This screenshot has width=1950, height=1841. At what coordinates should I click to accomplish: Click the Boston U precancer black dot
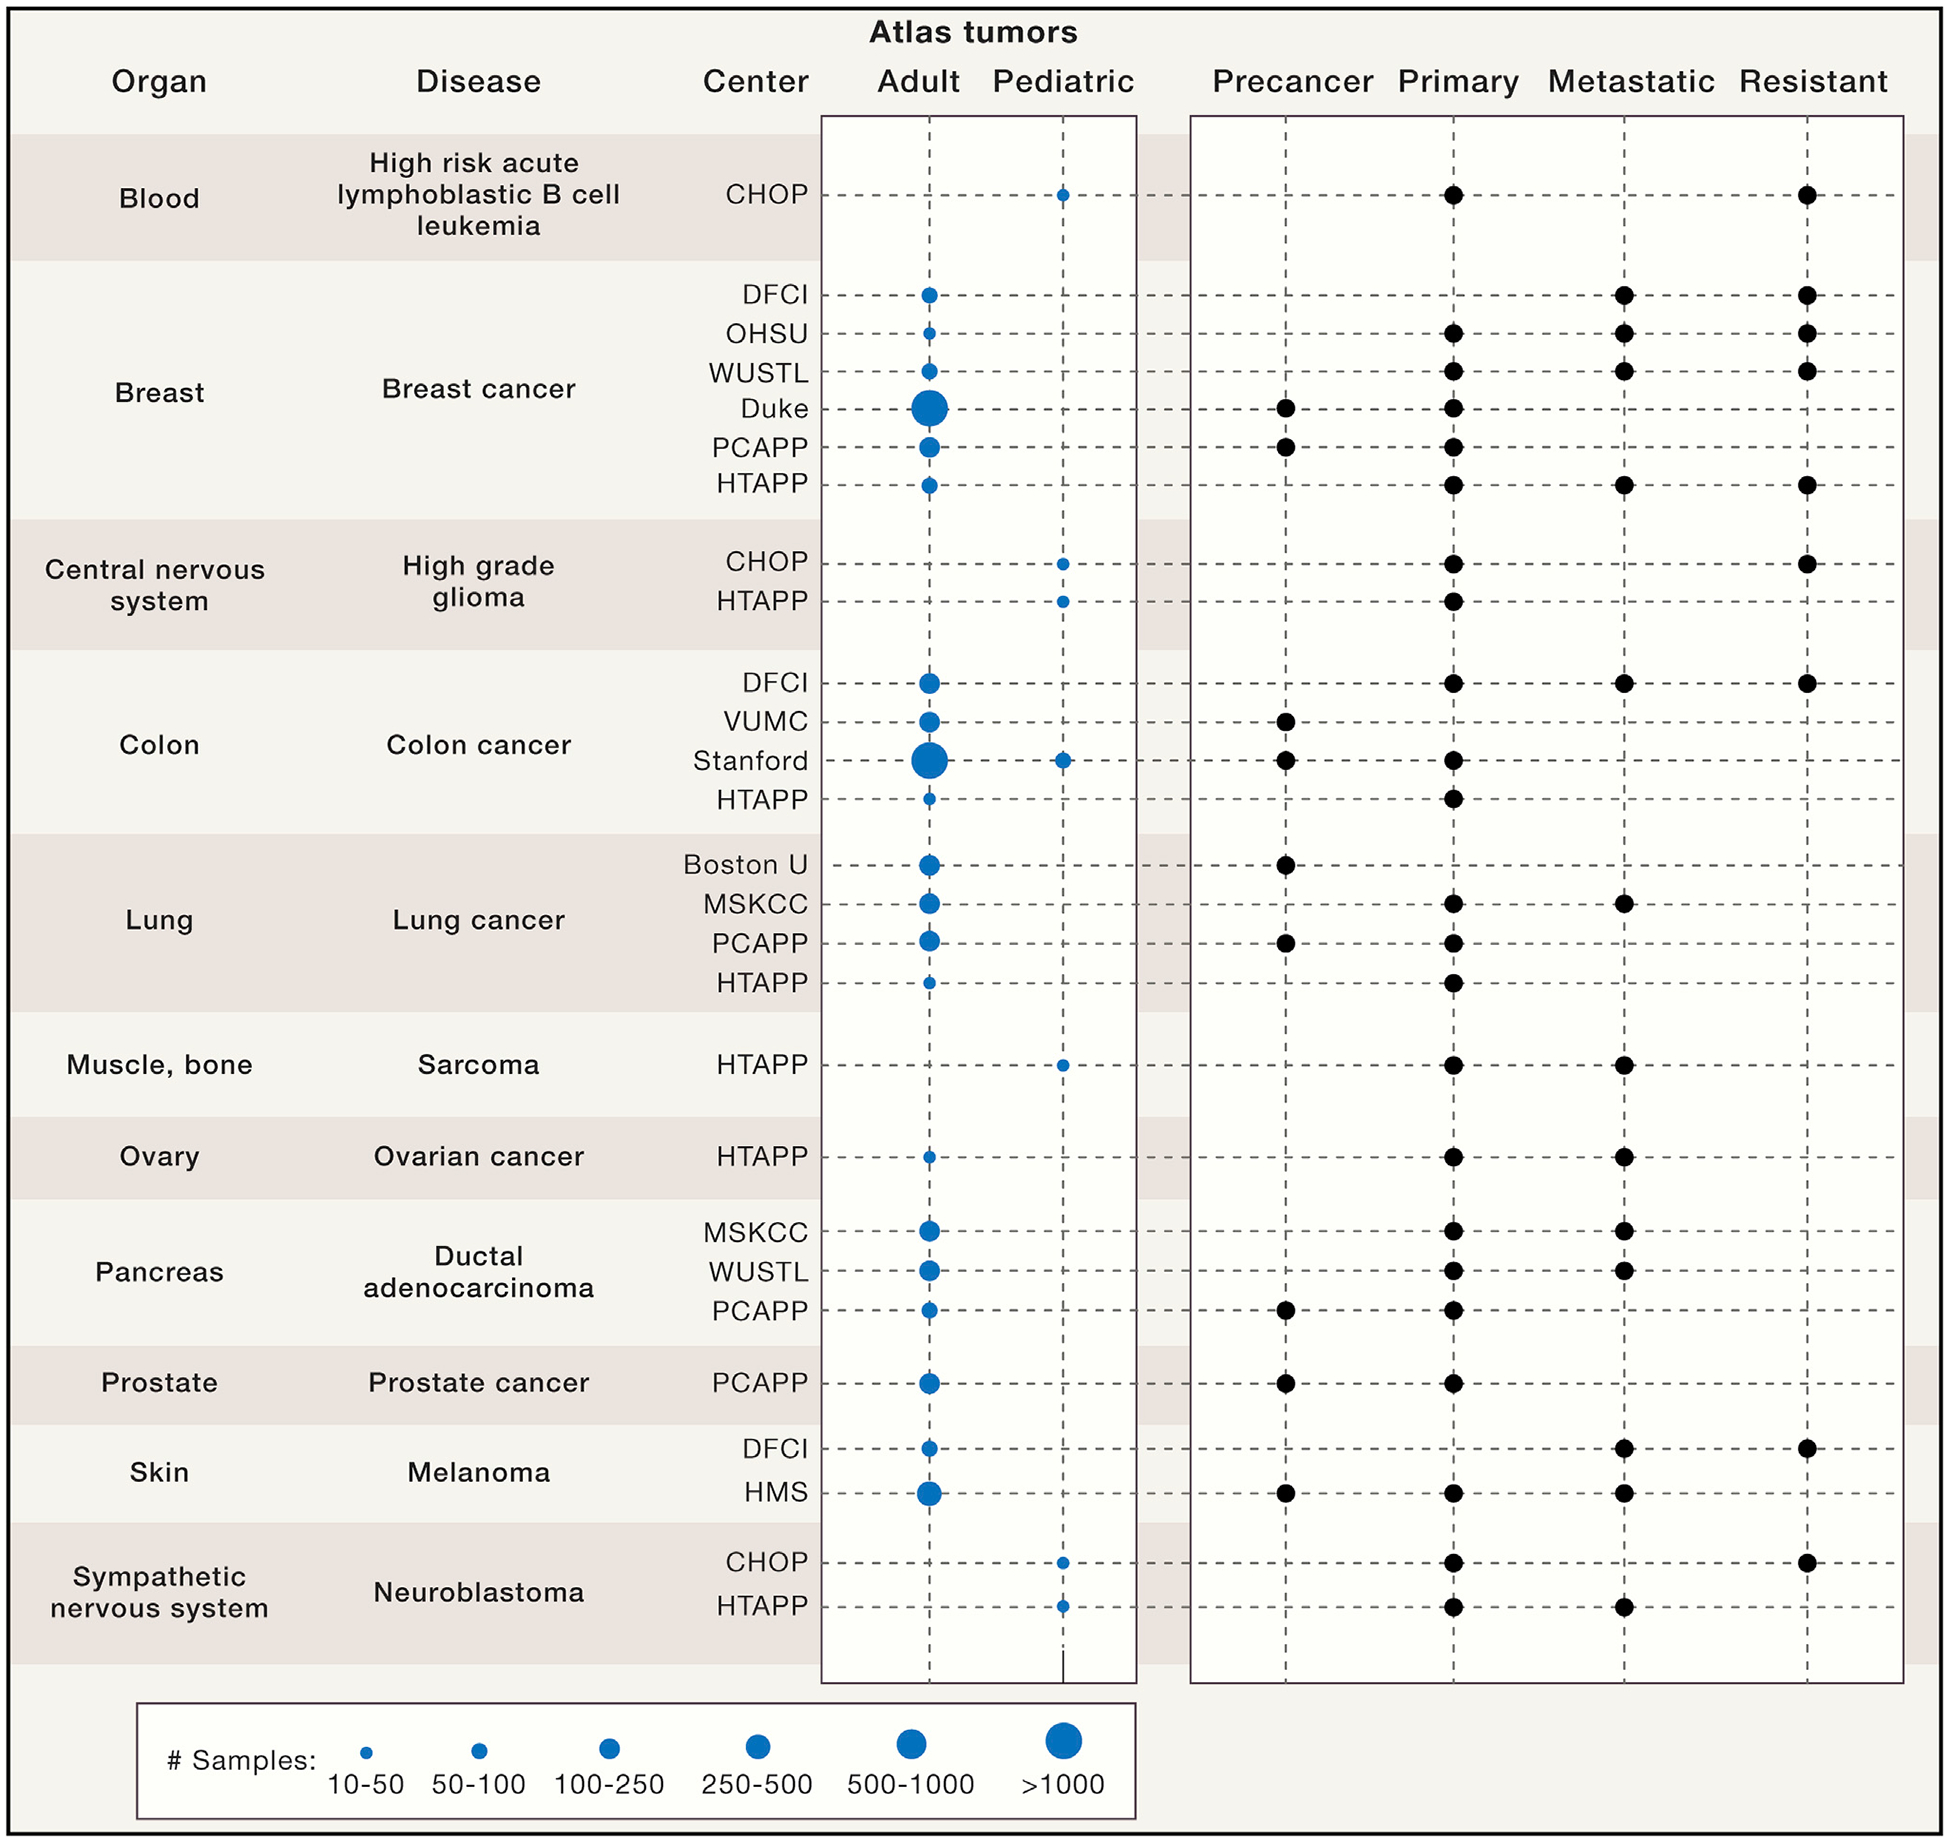point(1286,865)
